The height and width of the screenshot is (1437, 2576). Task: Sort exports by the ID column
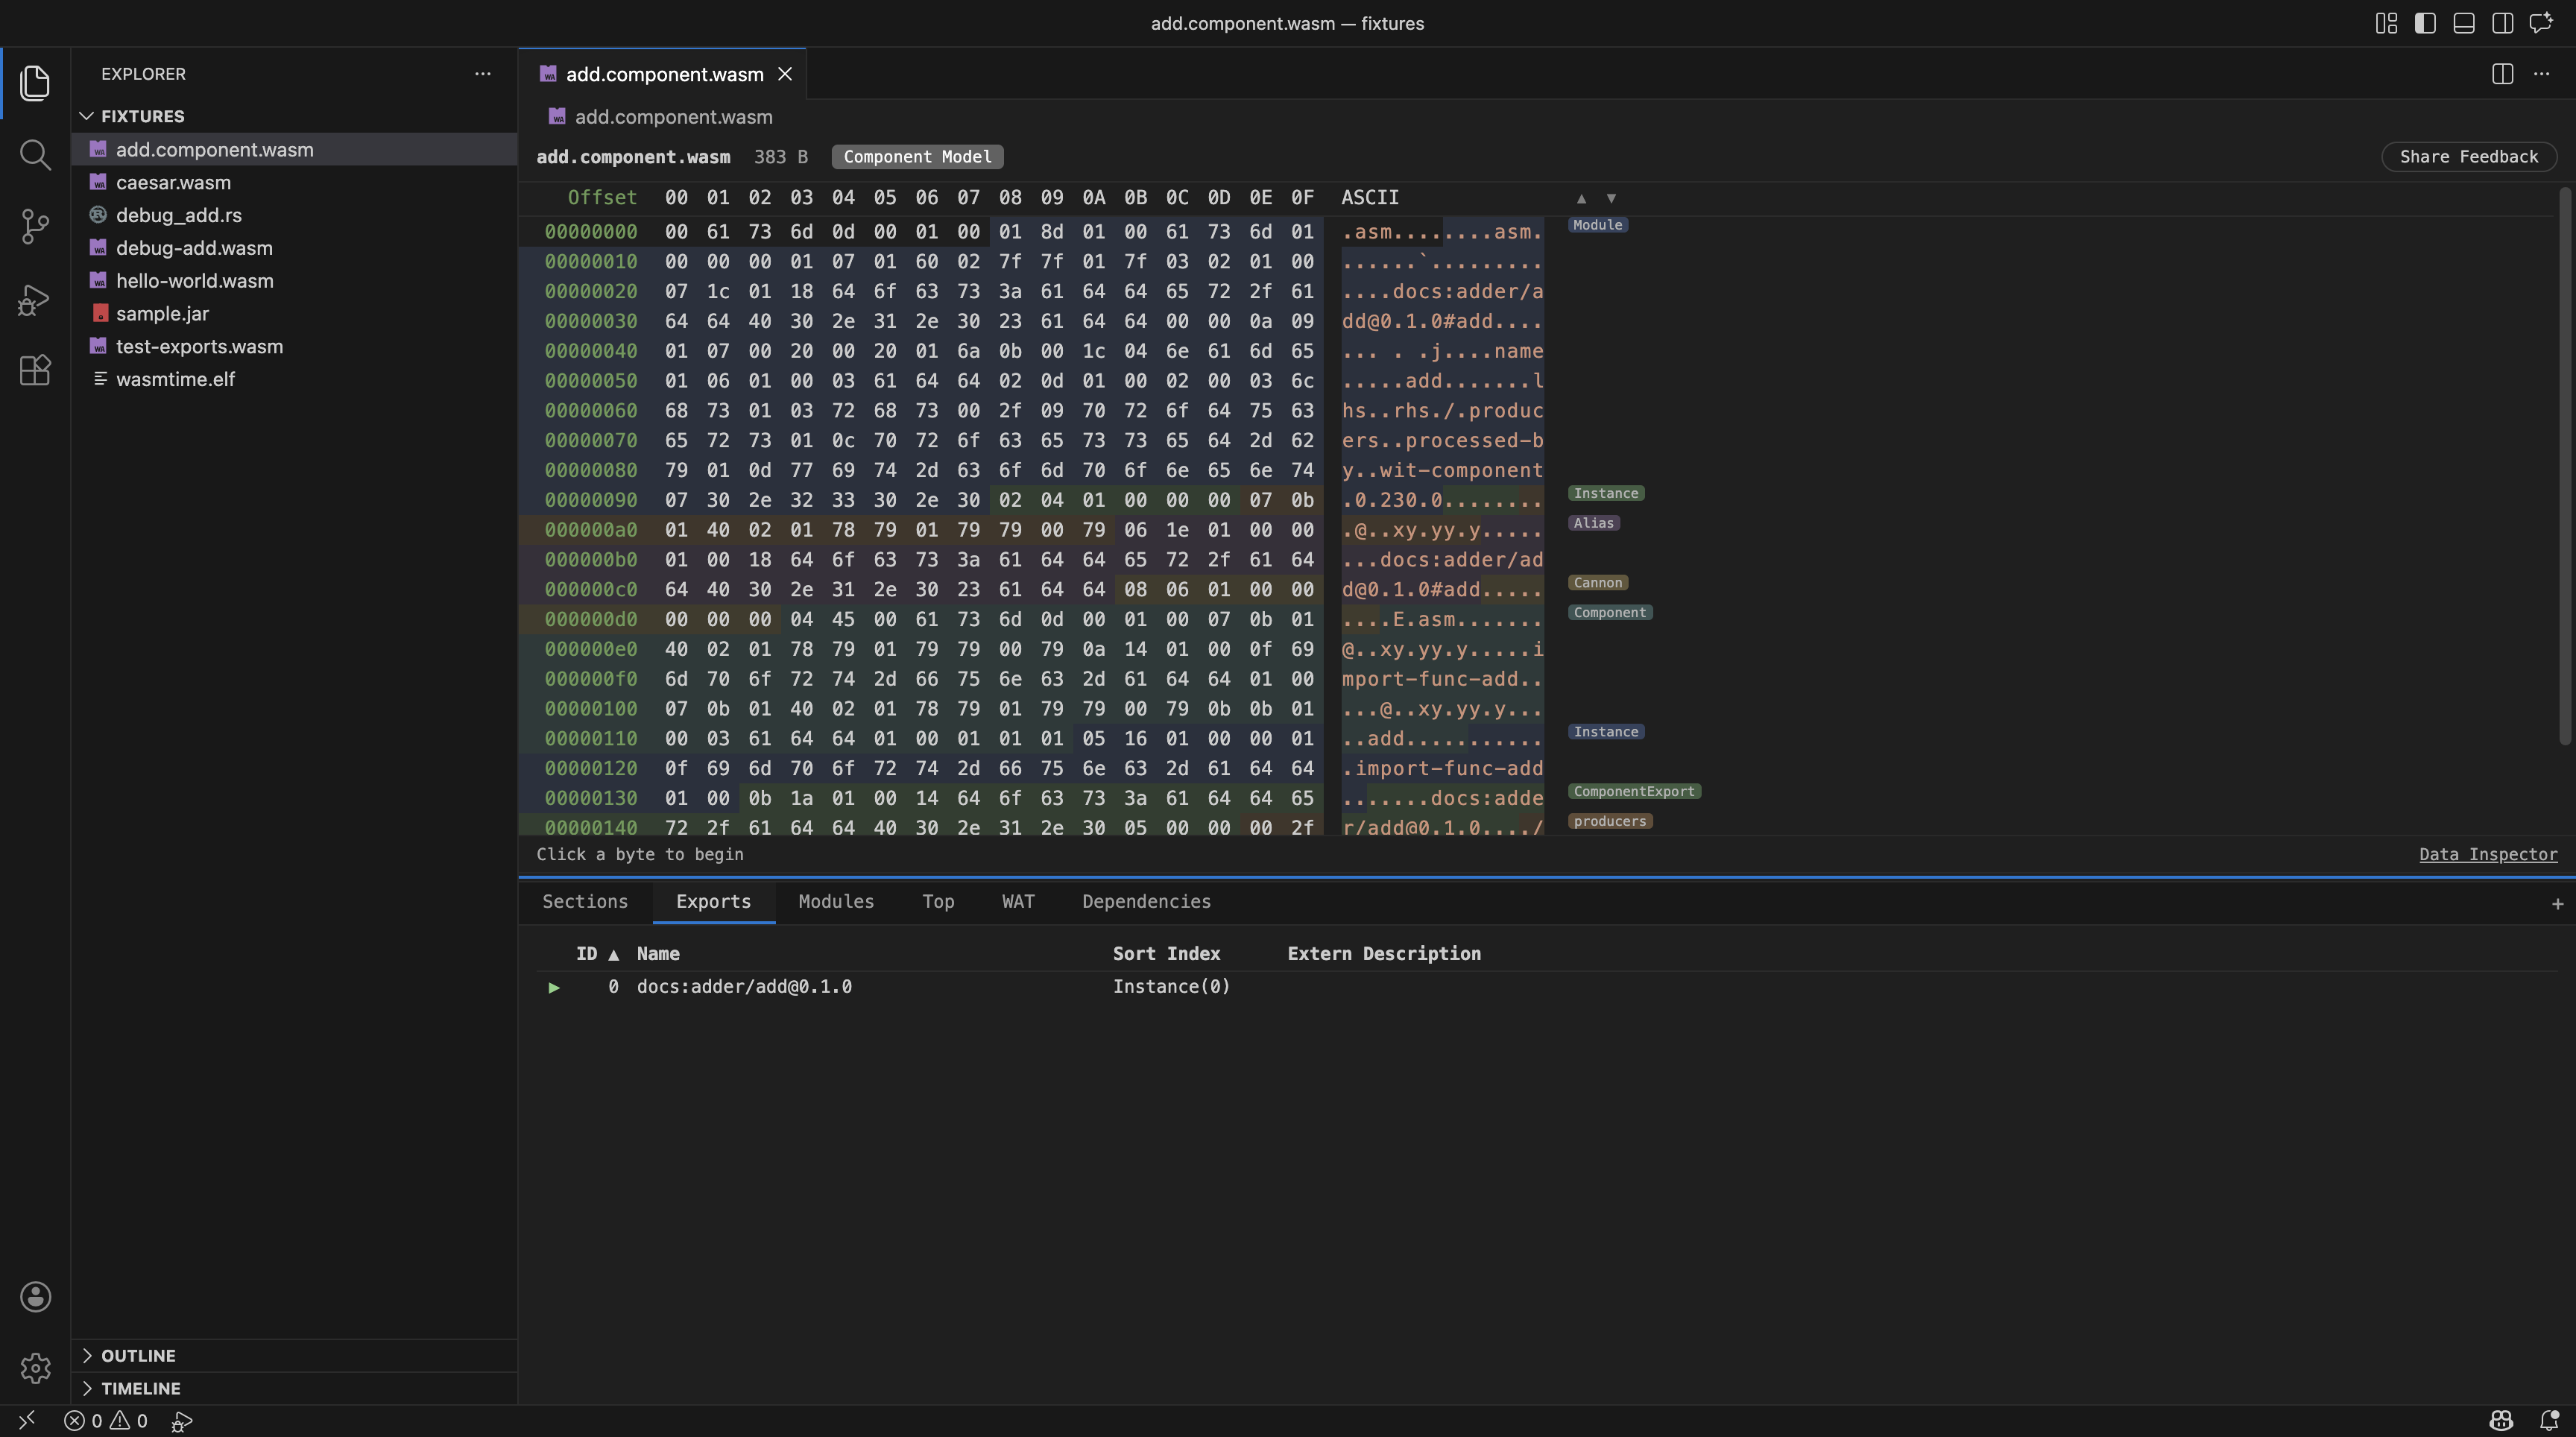pyautogui.click(x=597, y=954)
